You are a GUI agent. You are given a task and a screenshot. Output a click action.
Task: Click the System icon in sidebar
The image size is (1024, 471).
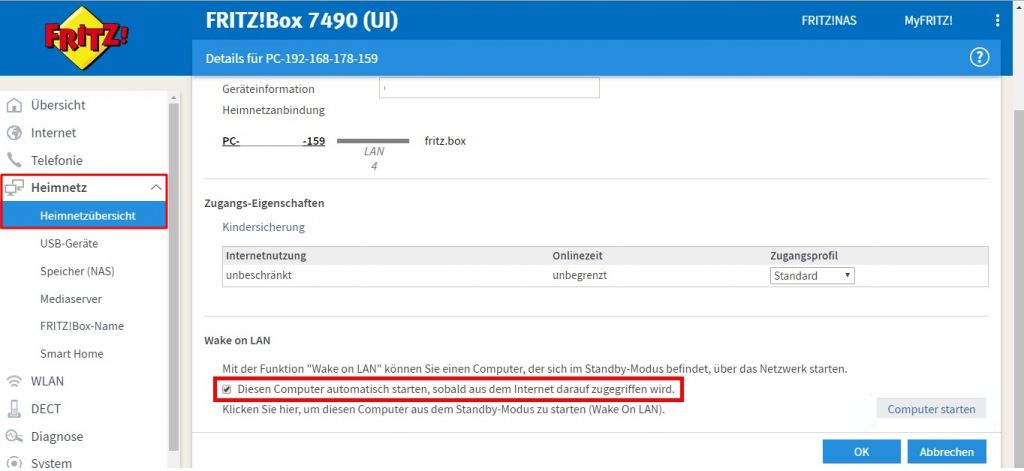[14, 463]
